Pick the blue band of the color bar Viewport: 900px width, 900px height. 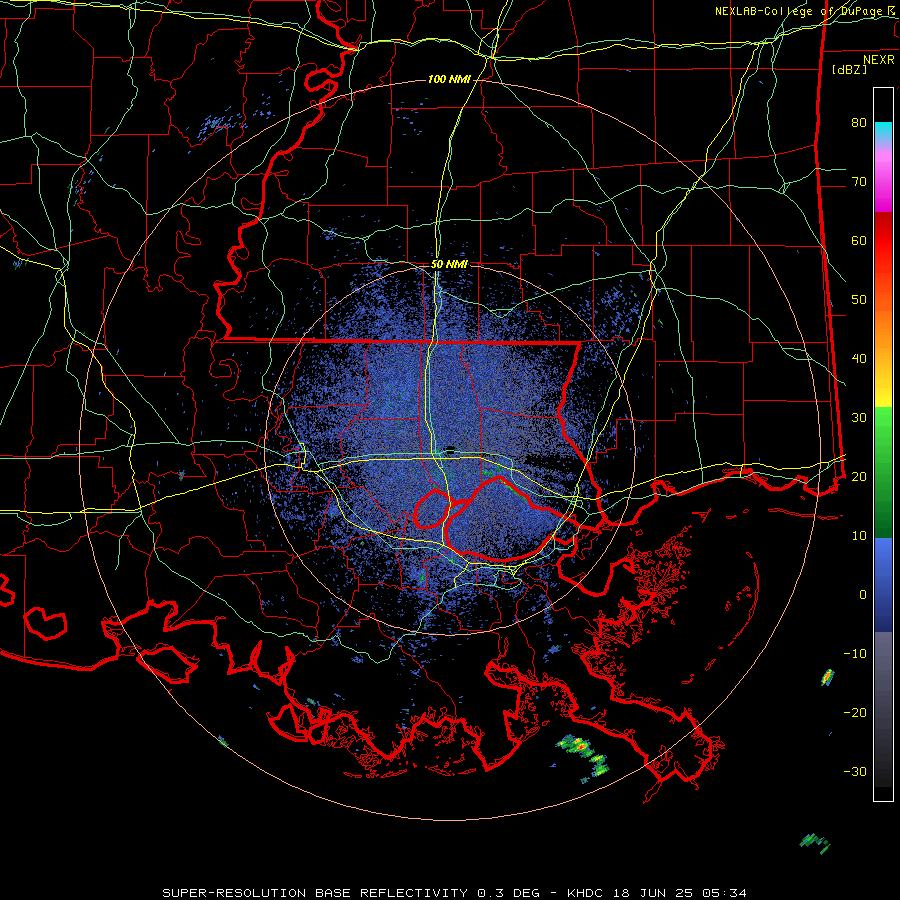883,584
